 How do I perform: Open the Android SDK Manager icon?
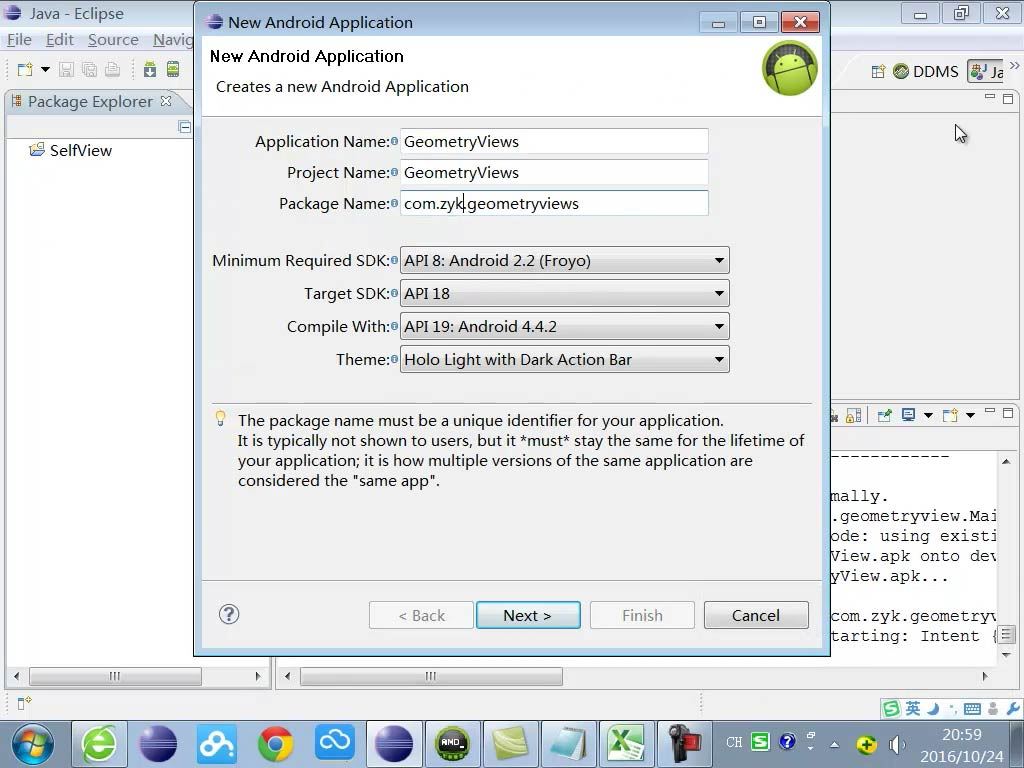pos(150,69)
